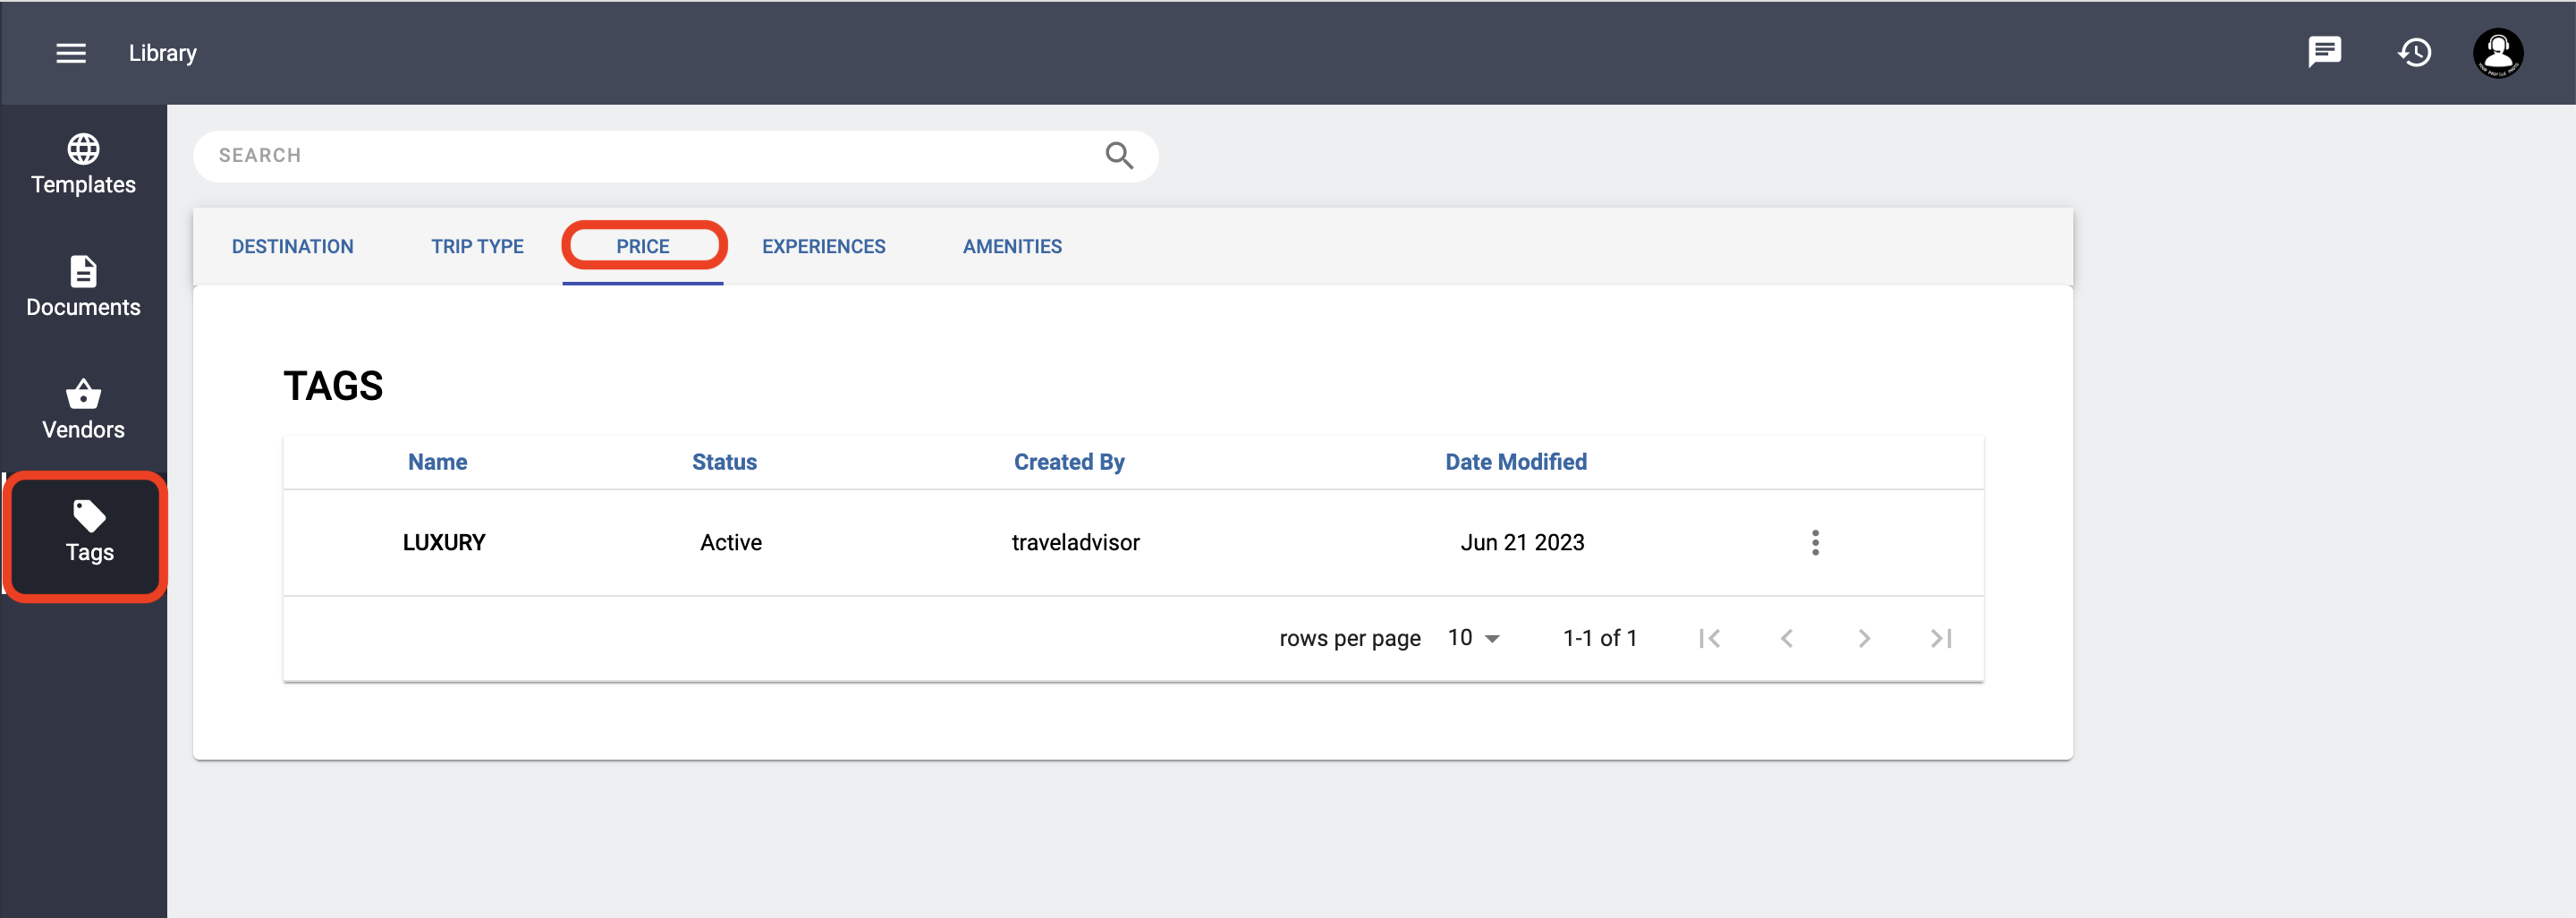Switch to the Amenities tab
The image size is (2576, 918).
click(1012, 246)
